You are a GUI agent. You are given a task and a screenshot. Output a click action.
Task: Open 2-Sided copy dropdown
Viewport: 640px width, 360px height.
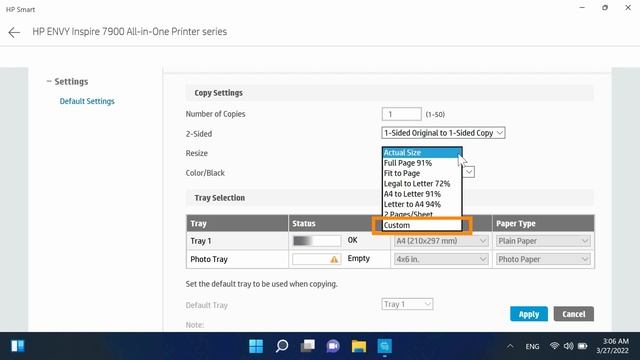tap(443, 133)
